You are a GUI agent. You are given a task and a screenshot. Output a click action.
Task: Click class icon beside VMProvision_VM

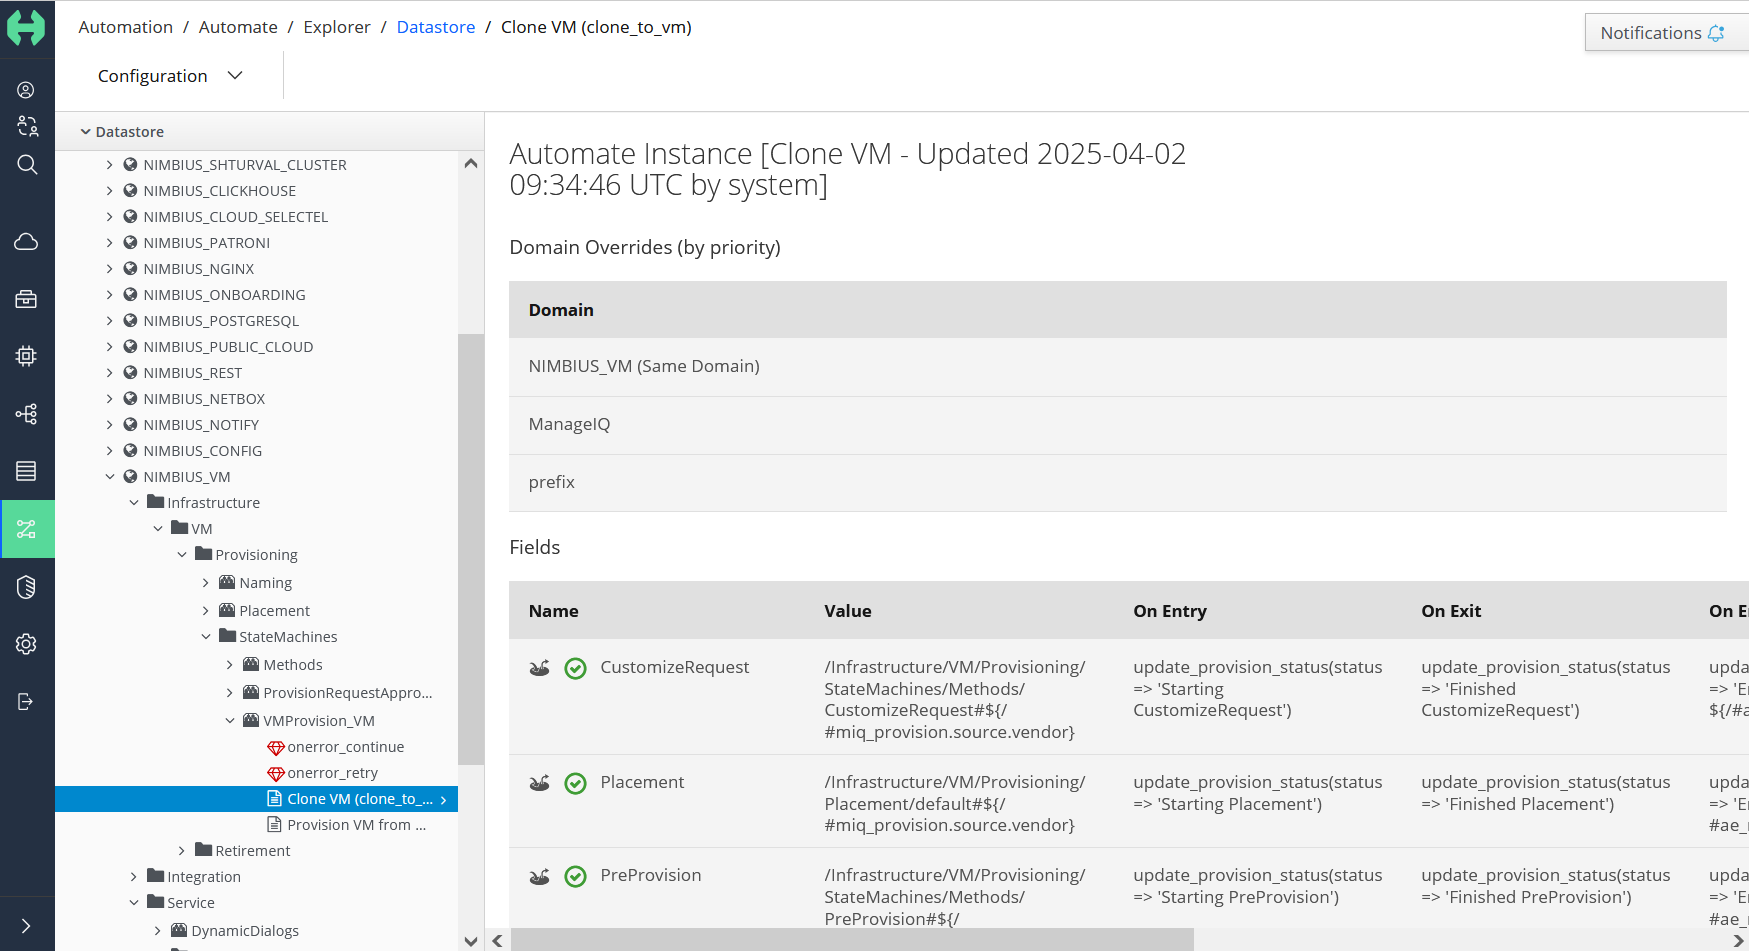pos(251,720)
